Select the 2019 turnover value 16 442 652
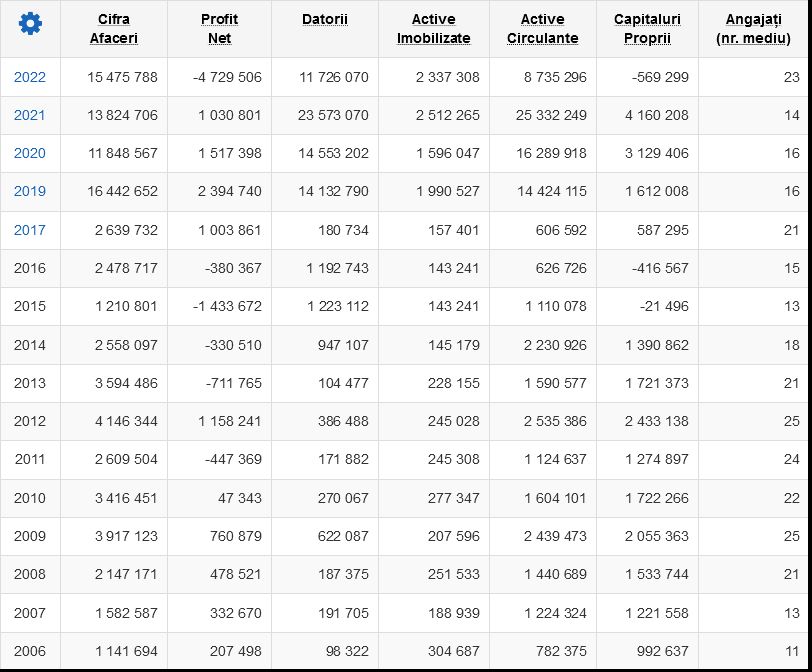Image resolution: width=812 pixels, height=672 pixels. pos(122,191)
